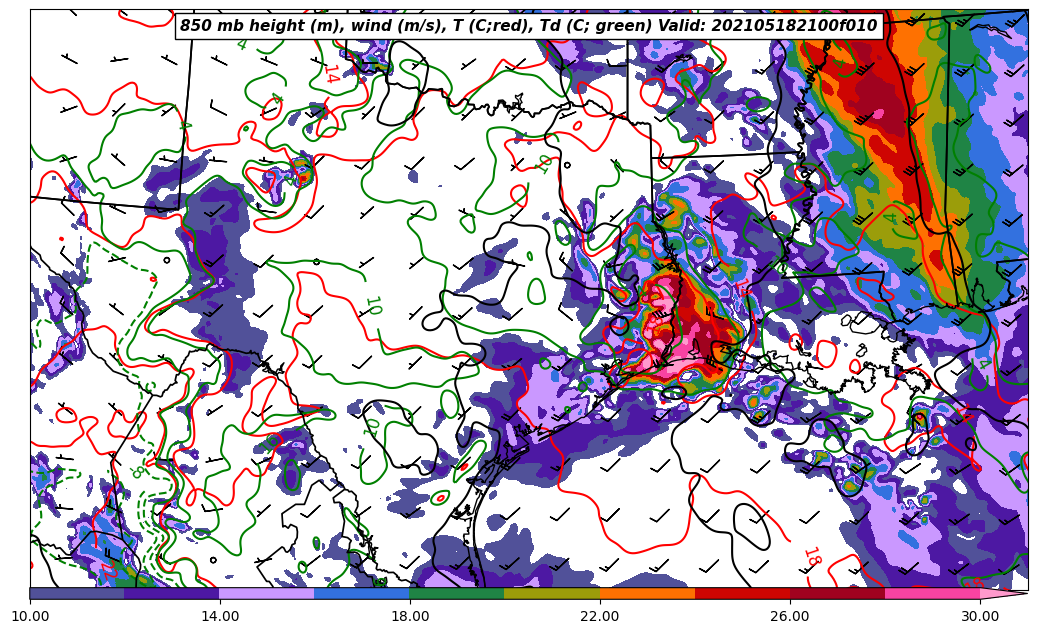Select the orange 22–24 colorbar segment
Image resolution: width=1037 pixels, height=633 pixels.
(x=647, y=593)
